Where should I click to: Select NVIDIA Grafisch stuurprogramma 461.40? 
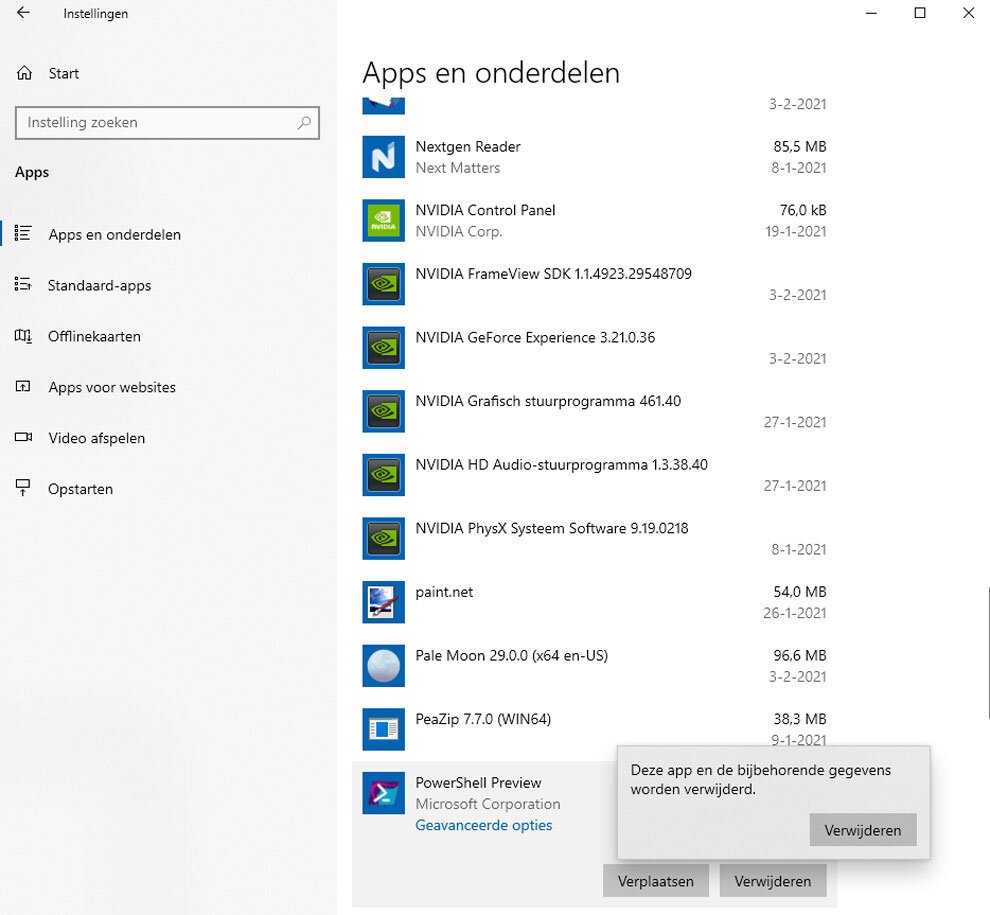[x=548, y=401]
